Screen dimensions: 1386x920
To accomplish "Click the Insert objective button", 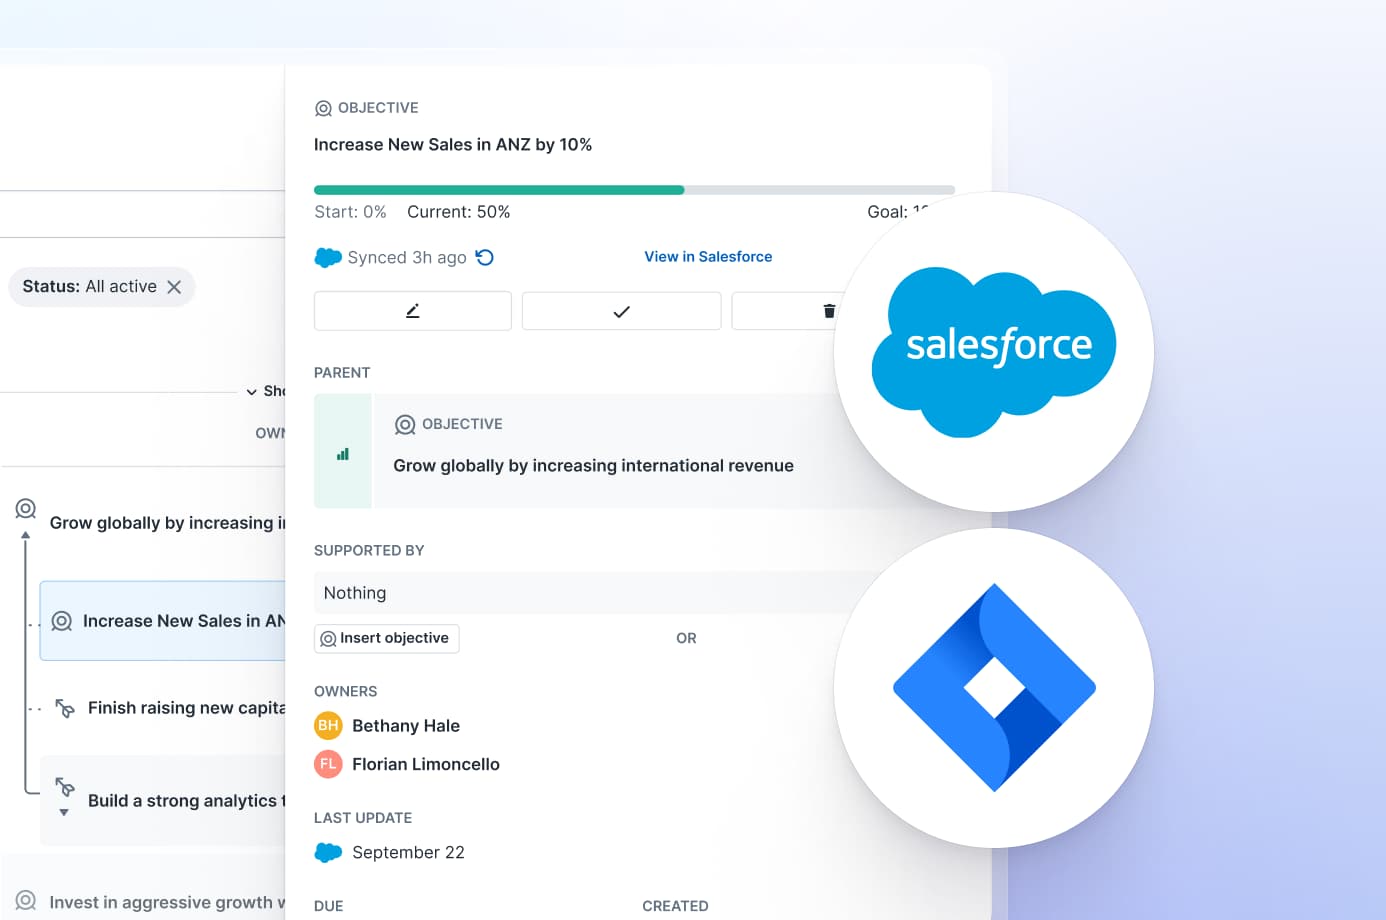I will [x=386, y=638].
